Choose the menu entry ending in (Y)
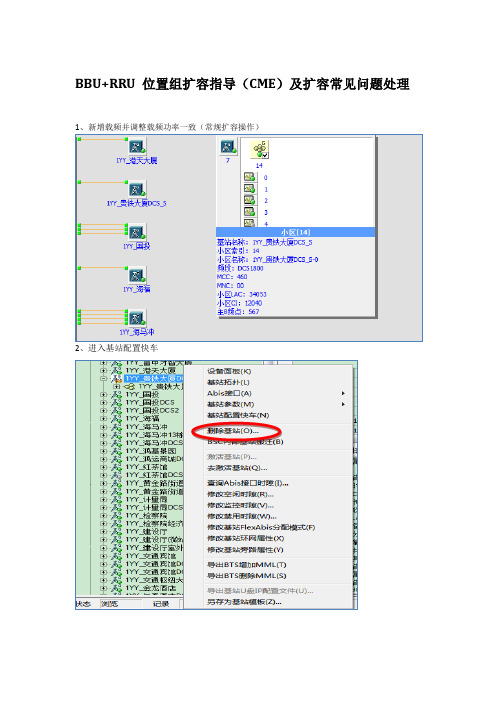496x702 pixels. tap(245, 549)
